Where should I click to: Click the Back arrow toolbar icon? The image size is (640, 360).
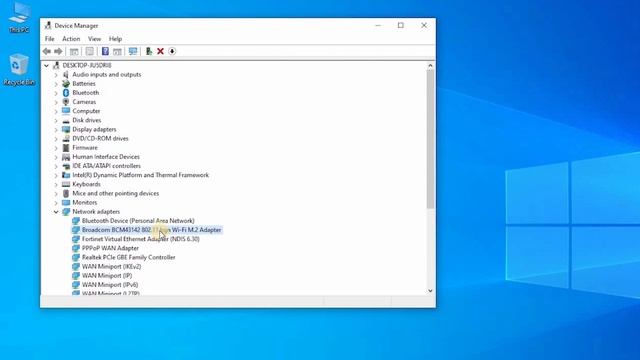pyautogui.click(x=47, y=51)
